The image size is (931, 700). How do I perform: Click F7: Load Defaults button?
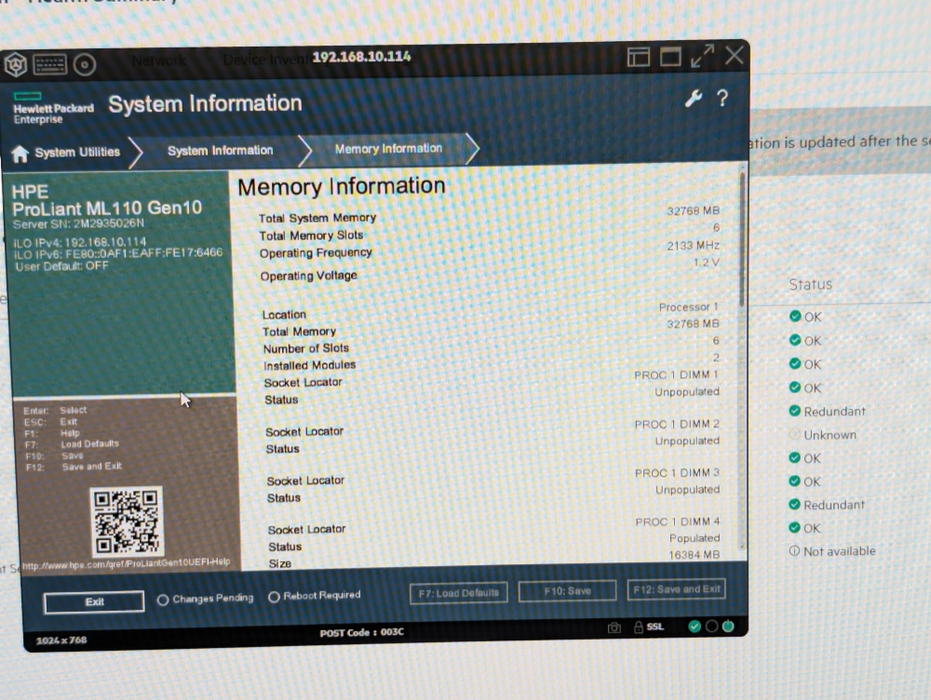coord(458,593)
